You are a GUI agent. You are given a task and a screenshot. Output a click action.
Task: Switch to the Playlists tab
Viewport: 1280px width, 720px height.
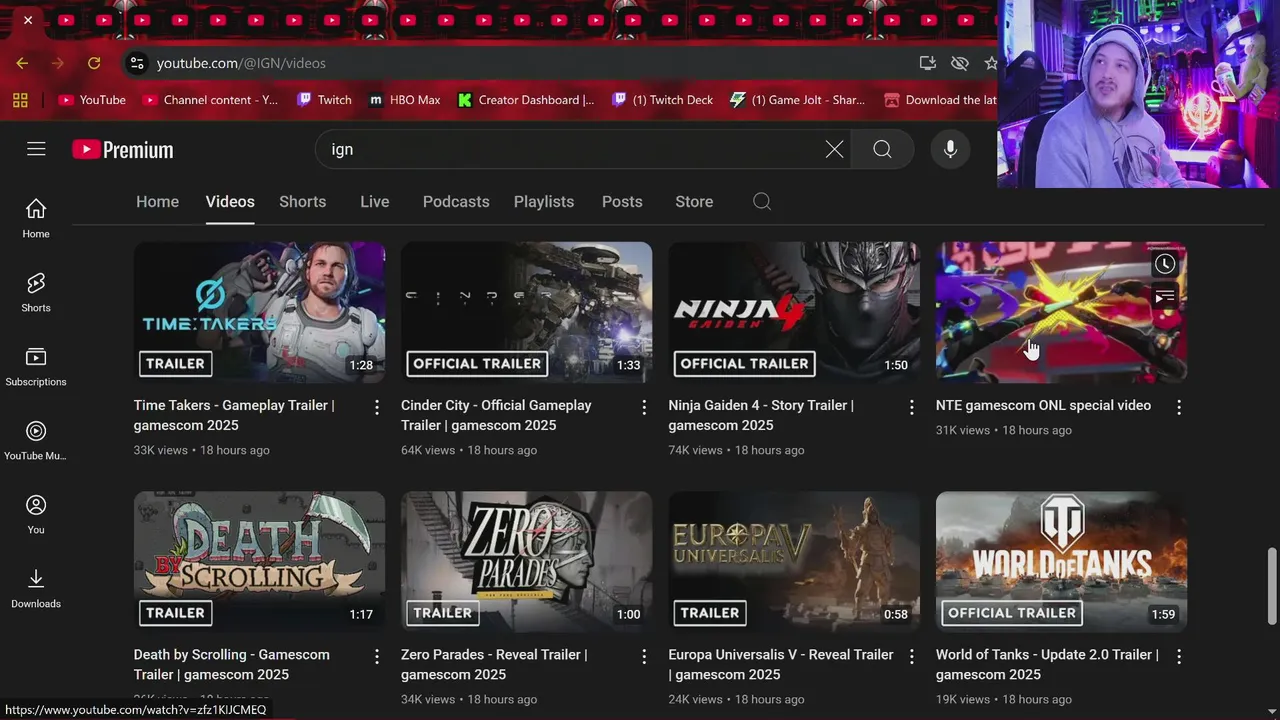[x=544, y=201]
